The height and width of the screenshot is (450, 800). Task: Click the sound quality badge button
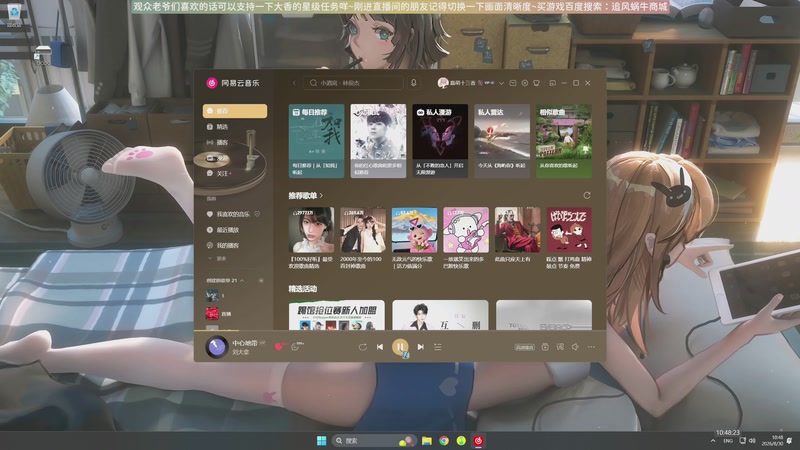(524, 347)
